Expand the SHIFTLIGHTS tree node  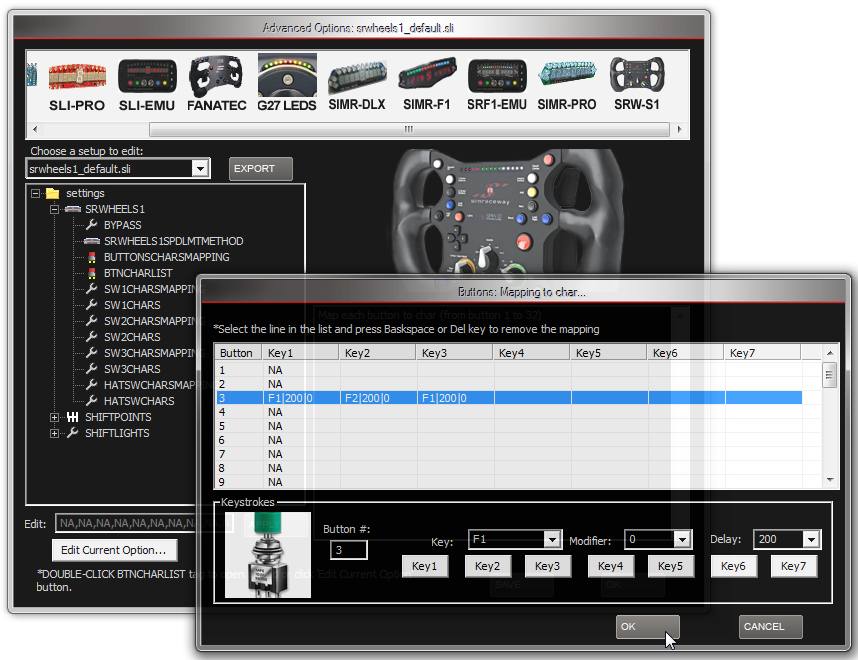point(54,433)
